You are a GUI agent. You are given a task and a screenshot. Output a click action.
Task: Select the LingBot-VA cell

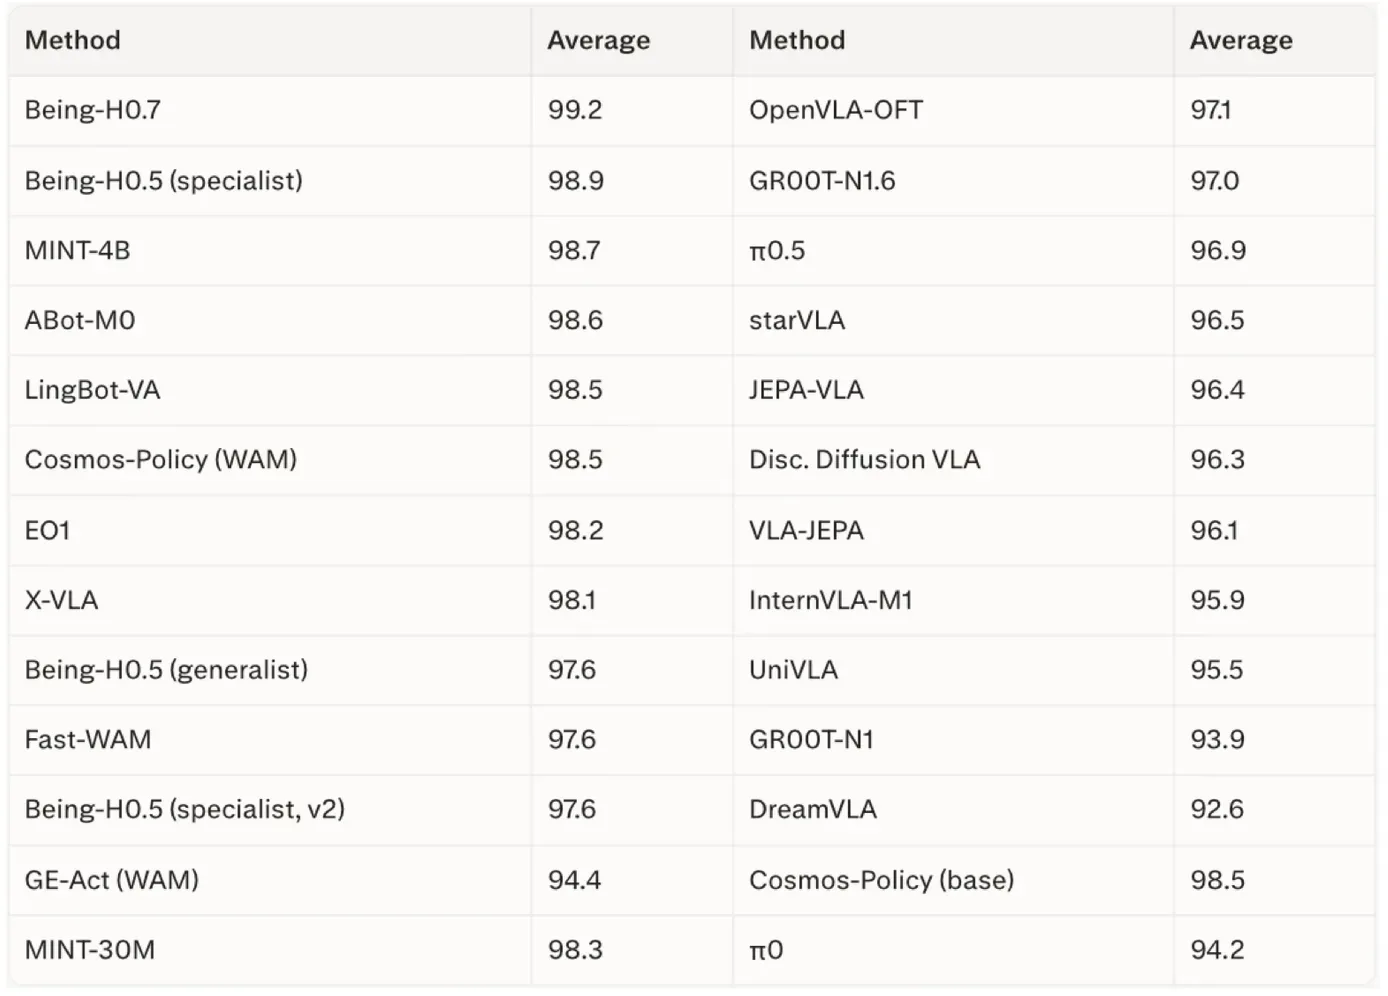point(270,390)
